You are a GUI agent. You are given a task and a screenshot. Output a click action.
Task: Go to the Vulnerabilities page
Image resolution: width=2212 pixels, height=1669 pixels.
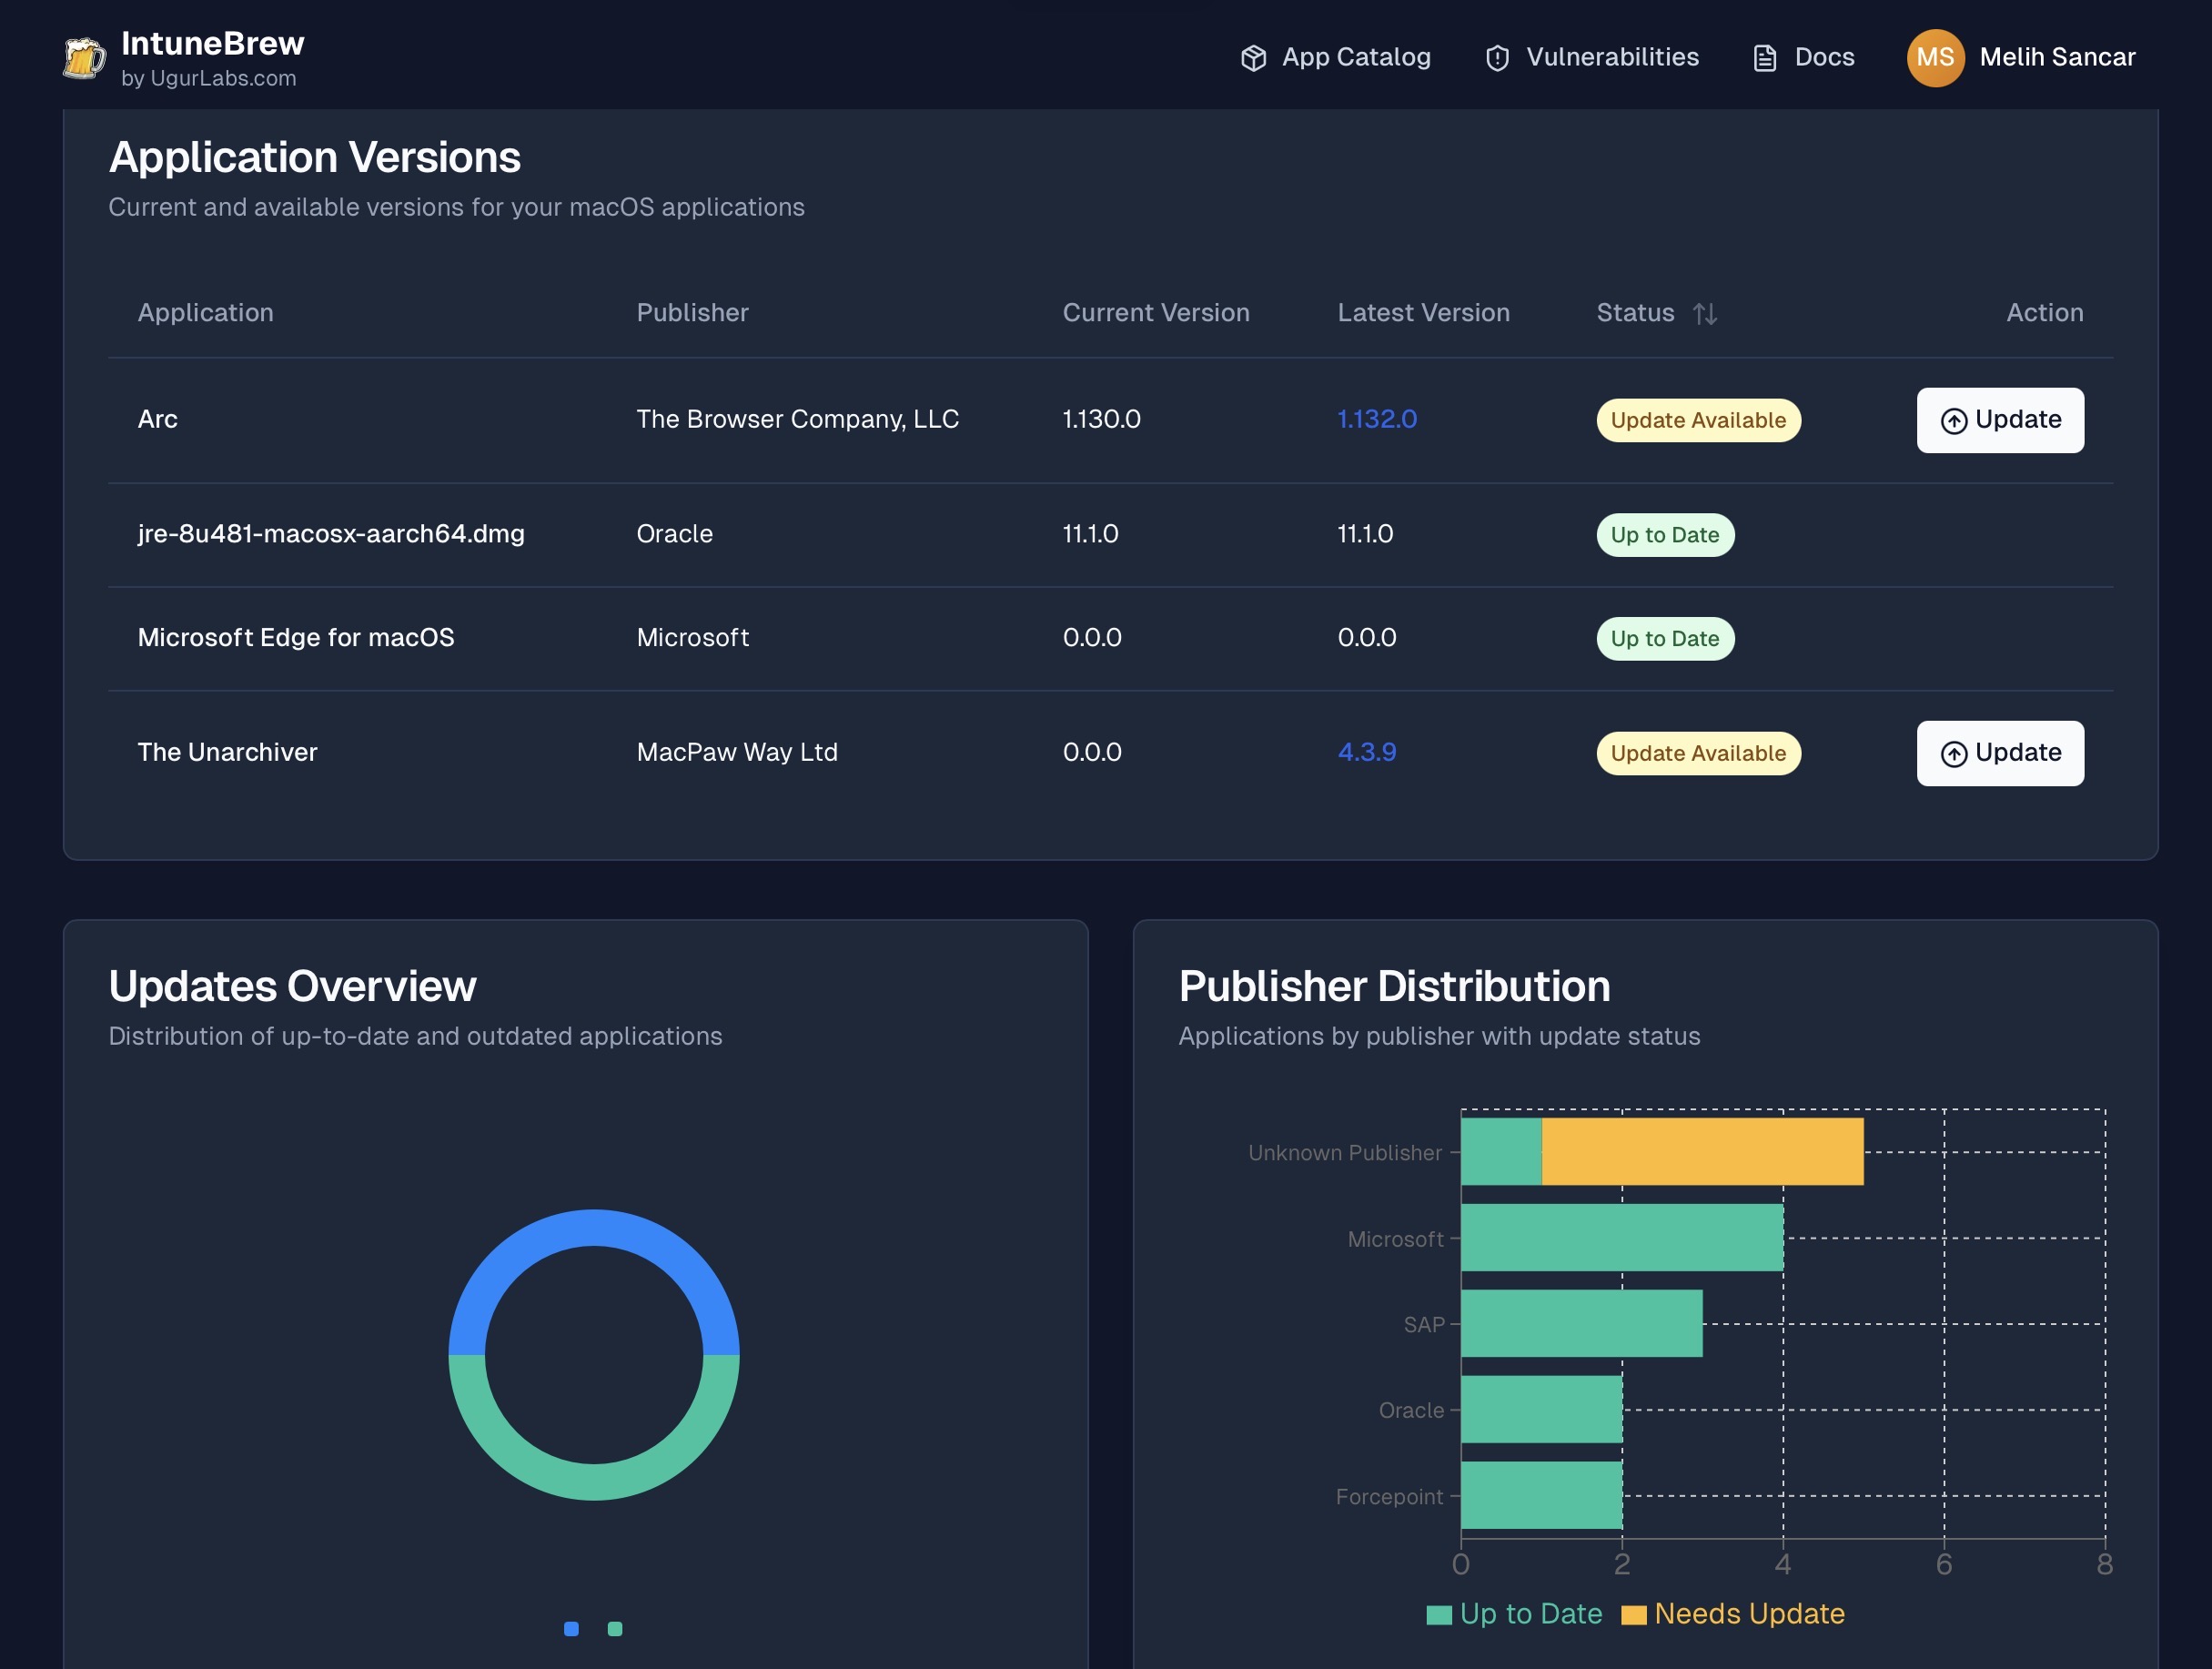(1592, 57)
